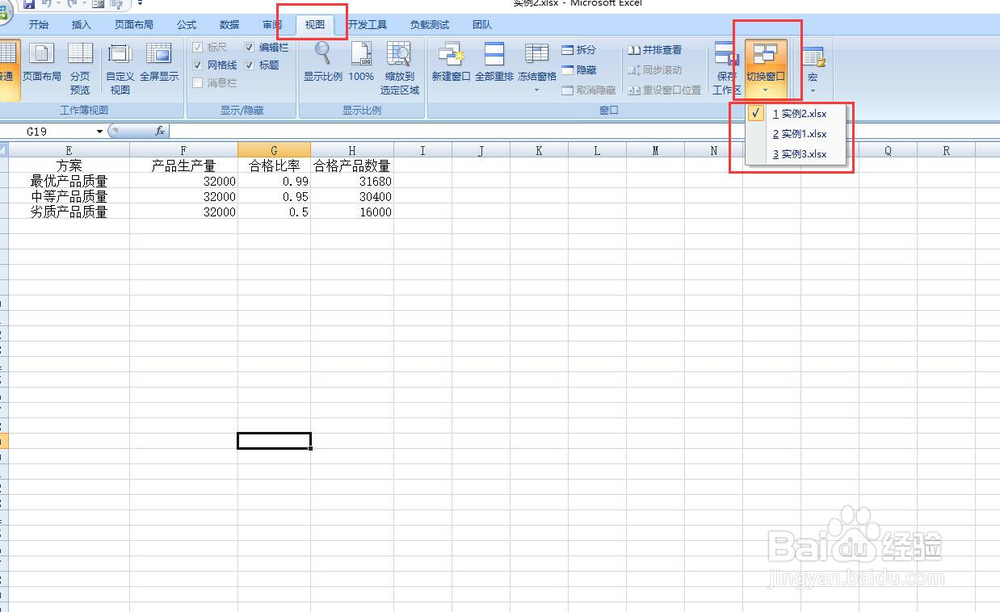The width and height of the screenshot is (1000, 612).
Task: Open the Formulas tab
Action: 186,25
